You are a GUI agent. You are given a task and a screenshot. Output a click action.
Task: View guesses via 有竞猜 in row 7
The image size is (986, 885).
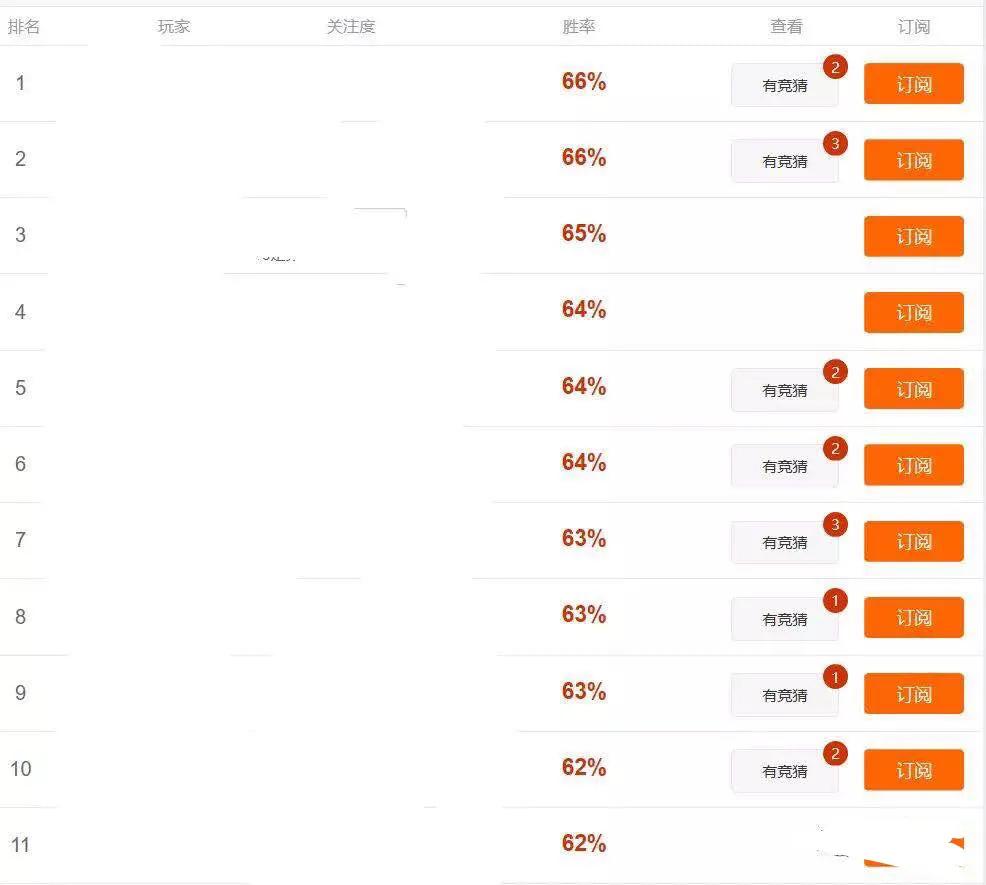tap(784, 543)
